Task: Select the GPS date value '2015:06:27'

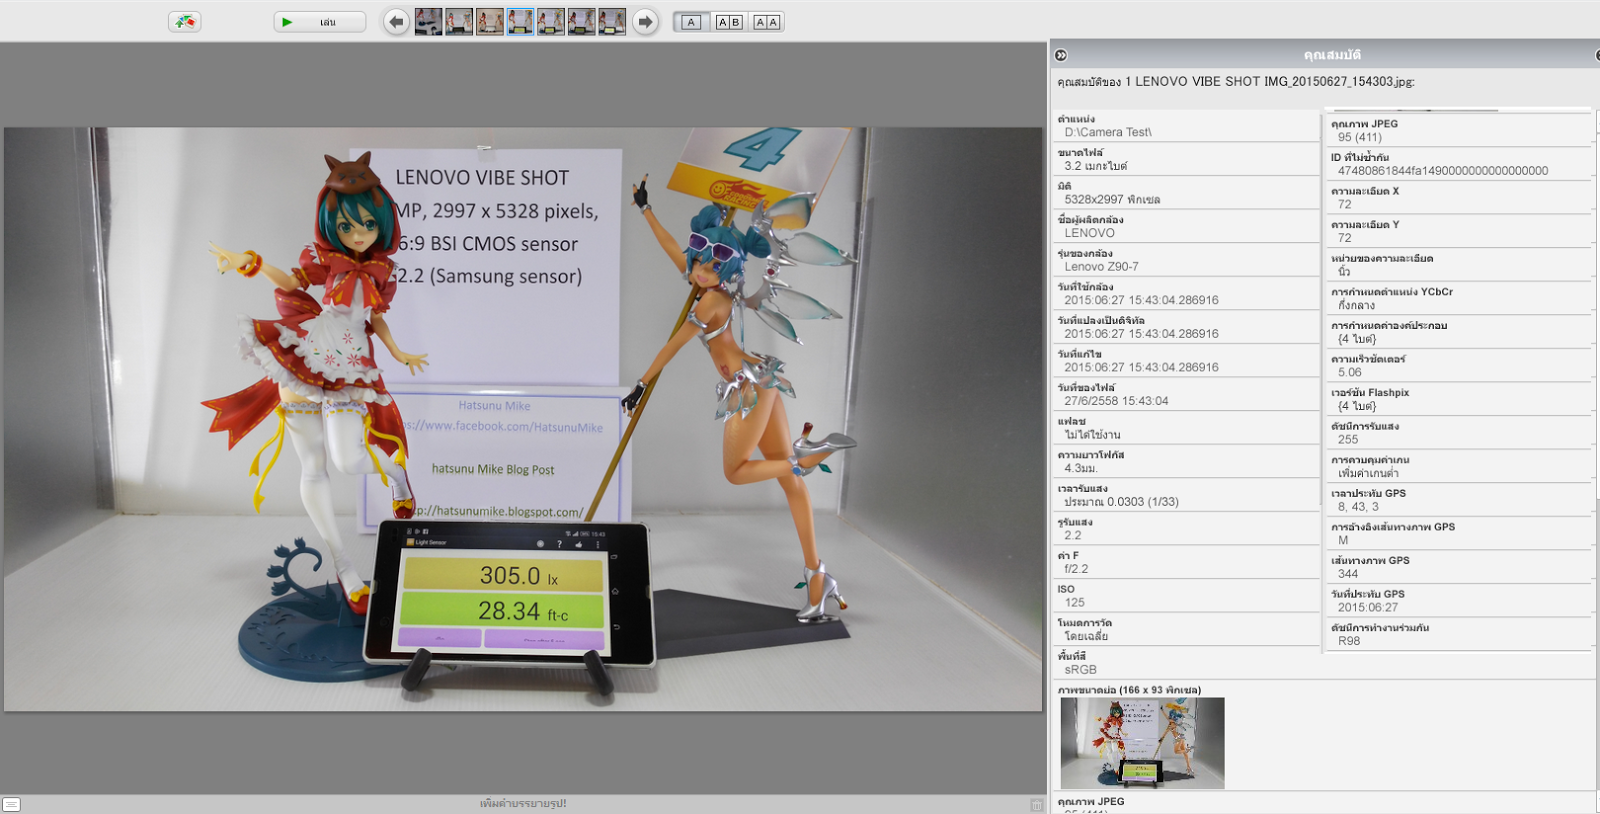Action: click(x=1368, y=607)
